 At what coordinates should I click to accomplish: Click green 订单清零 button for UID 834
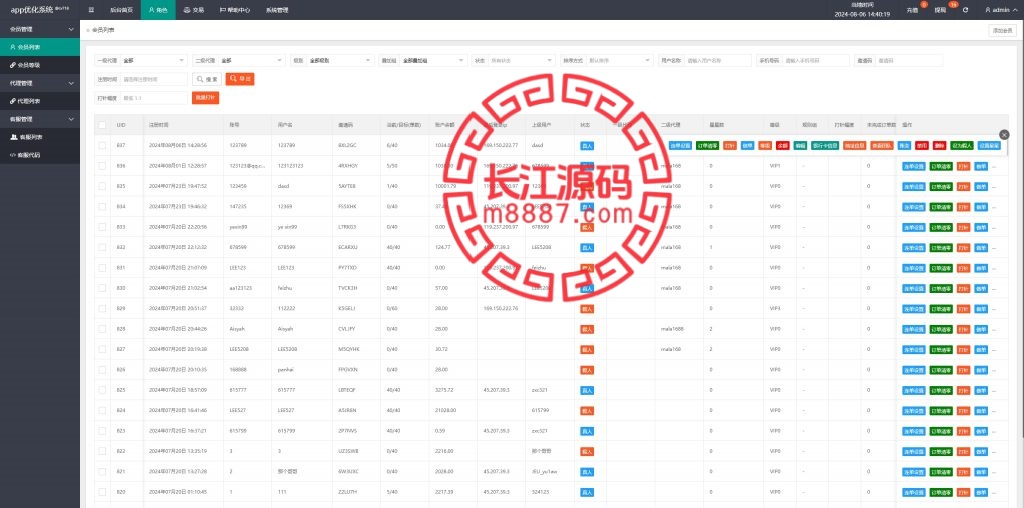[x=941, y=207]
